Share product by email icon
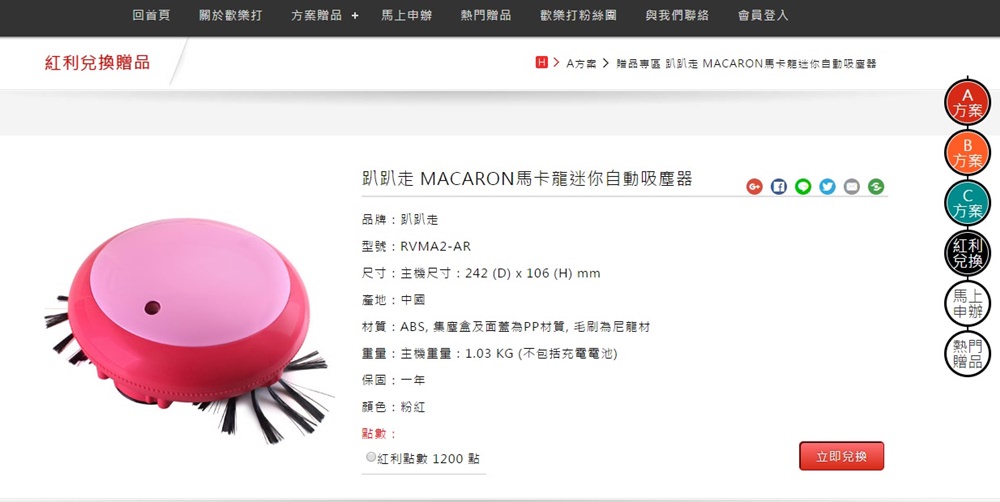The image size is (1000, 502). pyautogui.click(x=851, y=186)
